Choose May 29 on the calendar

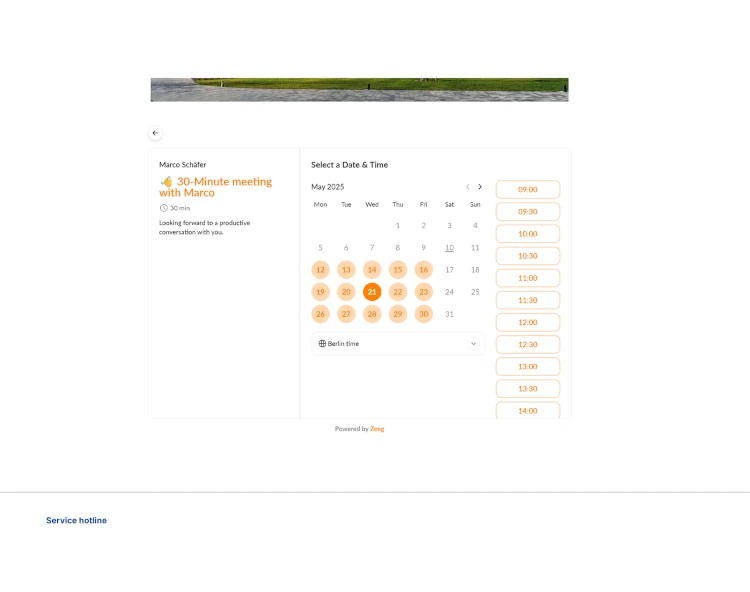click(x=398, y=314)
